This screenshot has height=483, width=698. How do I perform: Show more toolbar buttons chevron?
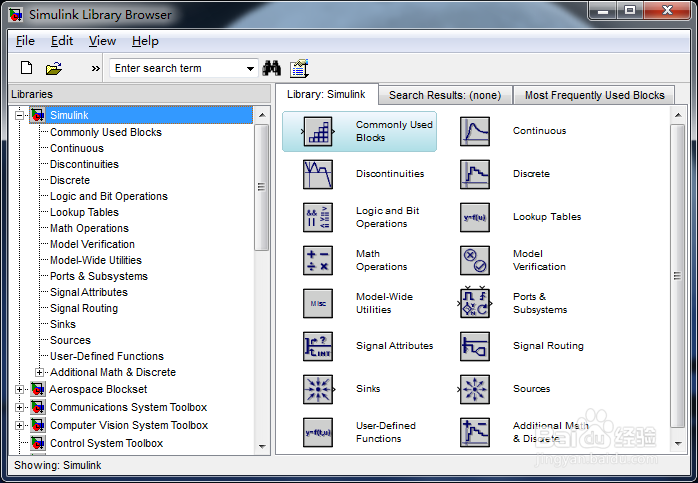[95, 69]
